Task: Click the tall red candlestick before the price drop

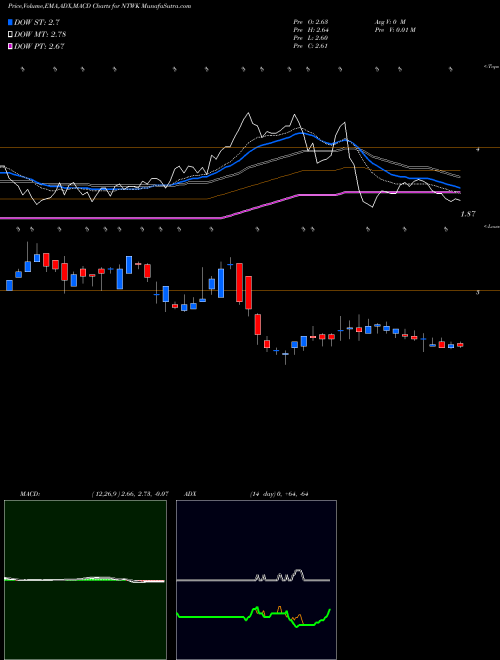Action: (239, 282)
